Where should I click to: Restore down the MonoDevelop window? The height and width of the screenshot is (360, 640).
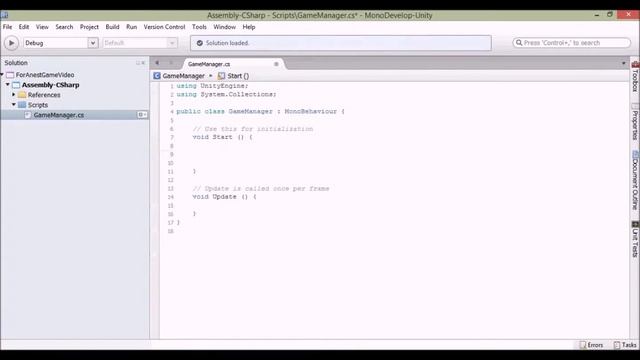point(610,15)
